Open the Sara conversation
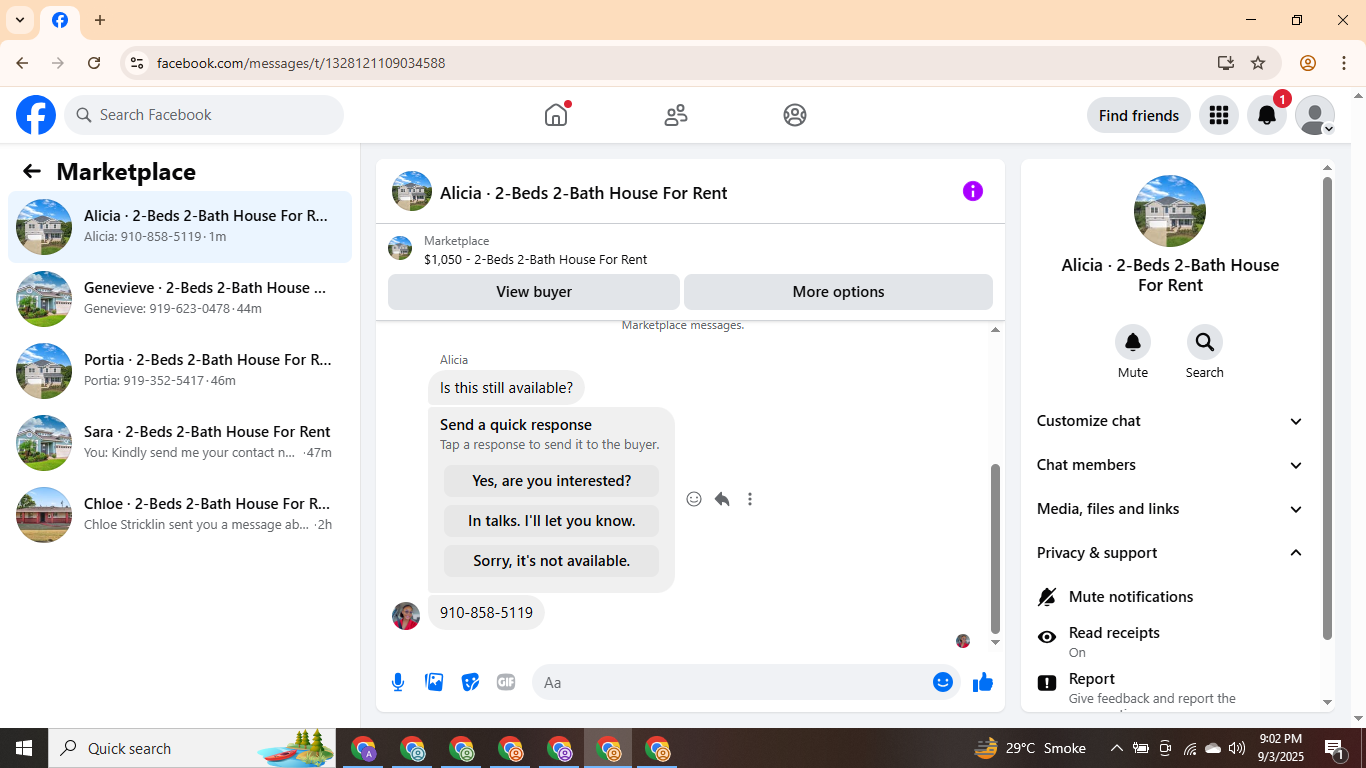The image size is (1366, 768). [x=180, y=443]
